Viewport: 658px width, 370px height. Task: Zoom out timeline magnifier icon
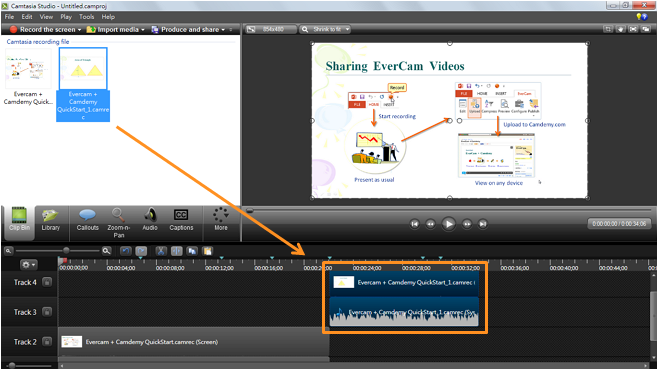(8, 251)
